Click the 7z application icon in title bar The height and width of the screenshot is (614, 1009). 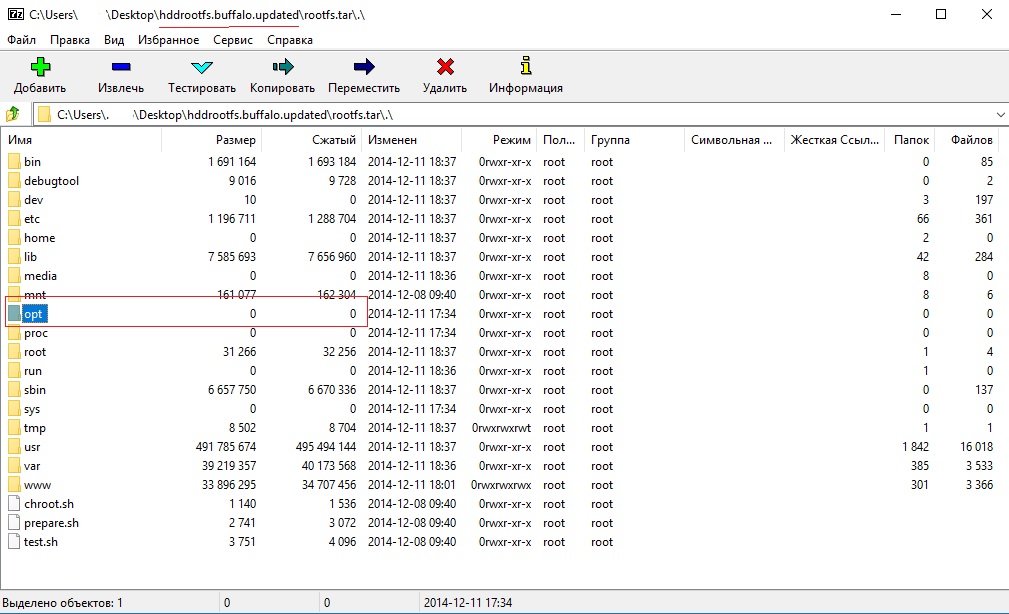[x=15, y=14]
